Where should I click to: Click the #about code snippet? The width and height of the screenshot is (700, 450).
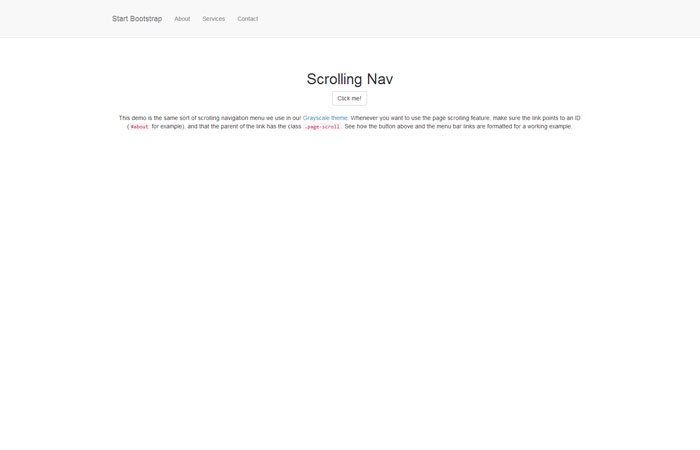[x=139, y=127]
